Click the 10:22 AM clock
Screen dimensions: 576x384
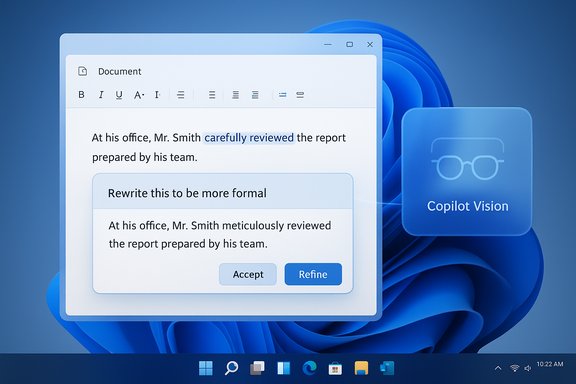tap(550, 364)
